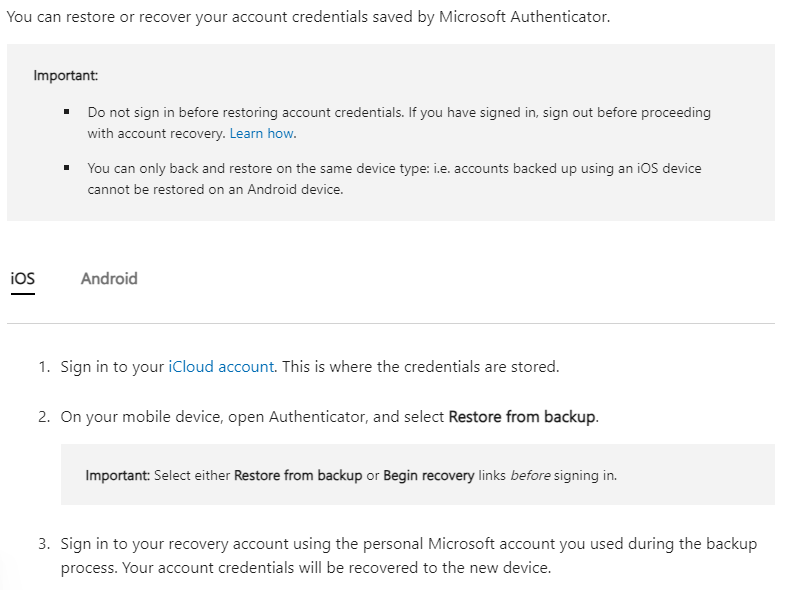Open the Learn how link
This screenshot has height=590, width=787.
(x=262, y=133)
